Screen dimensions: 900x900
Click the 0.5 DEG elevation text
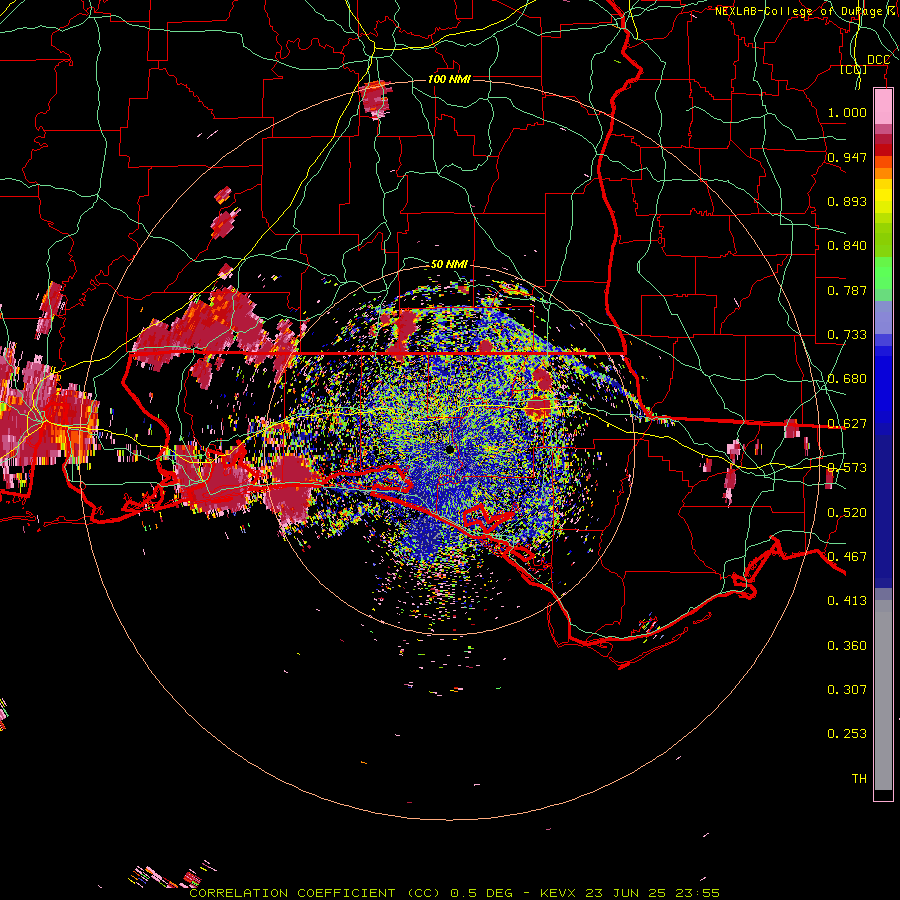click(481, 893)
